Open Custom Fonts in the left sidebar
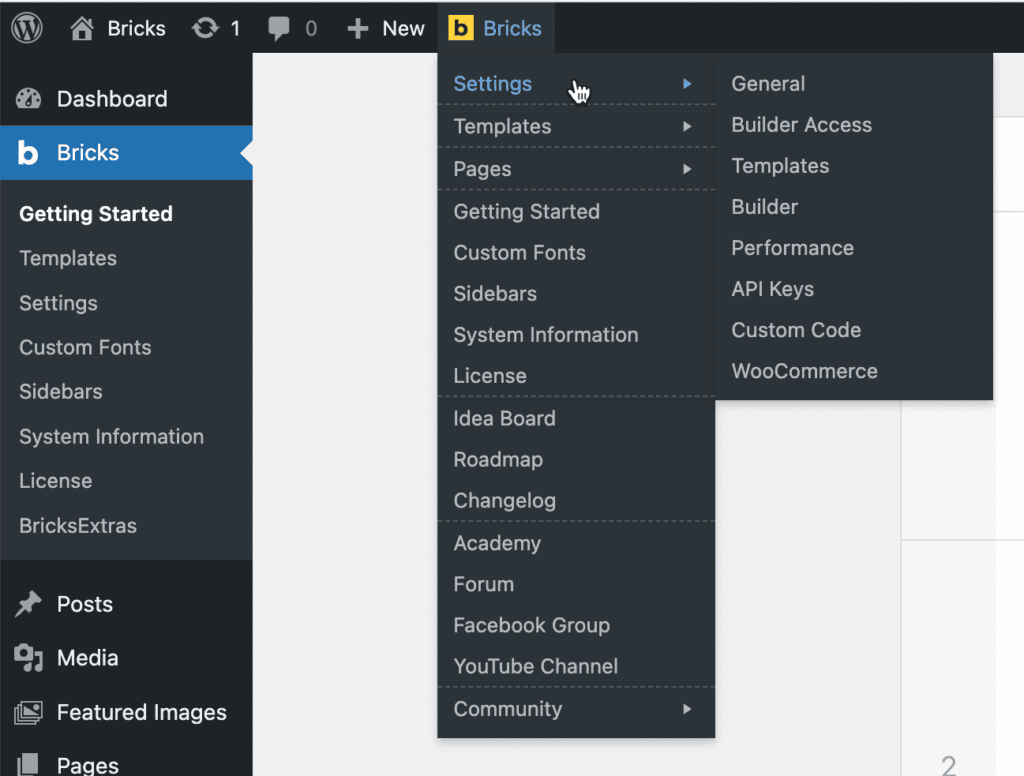This screenshot has height=776, width=1024. click(x=85, y=347)
